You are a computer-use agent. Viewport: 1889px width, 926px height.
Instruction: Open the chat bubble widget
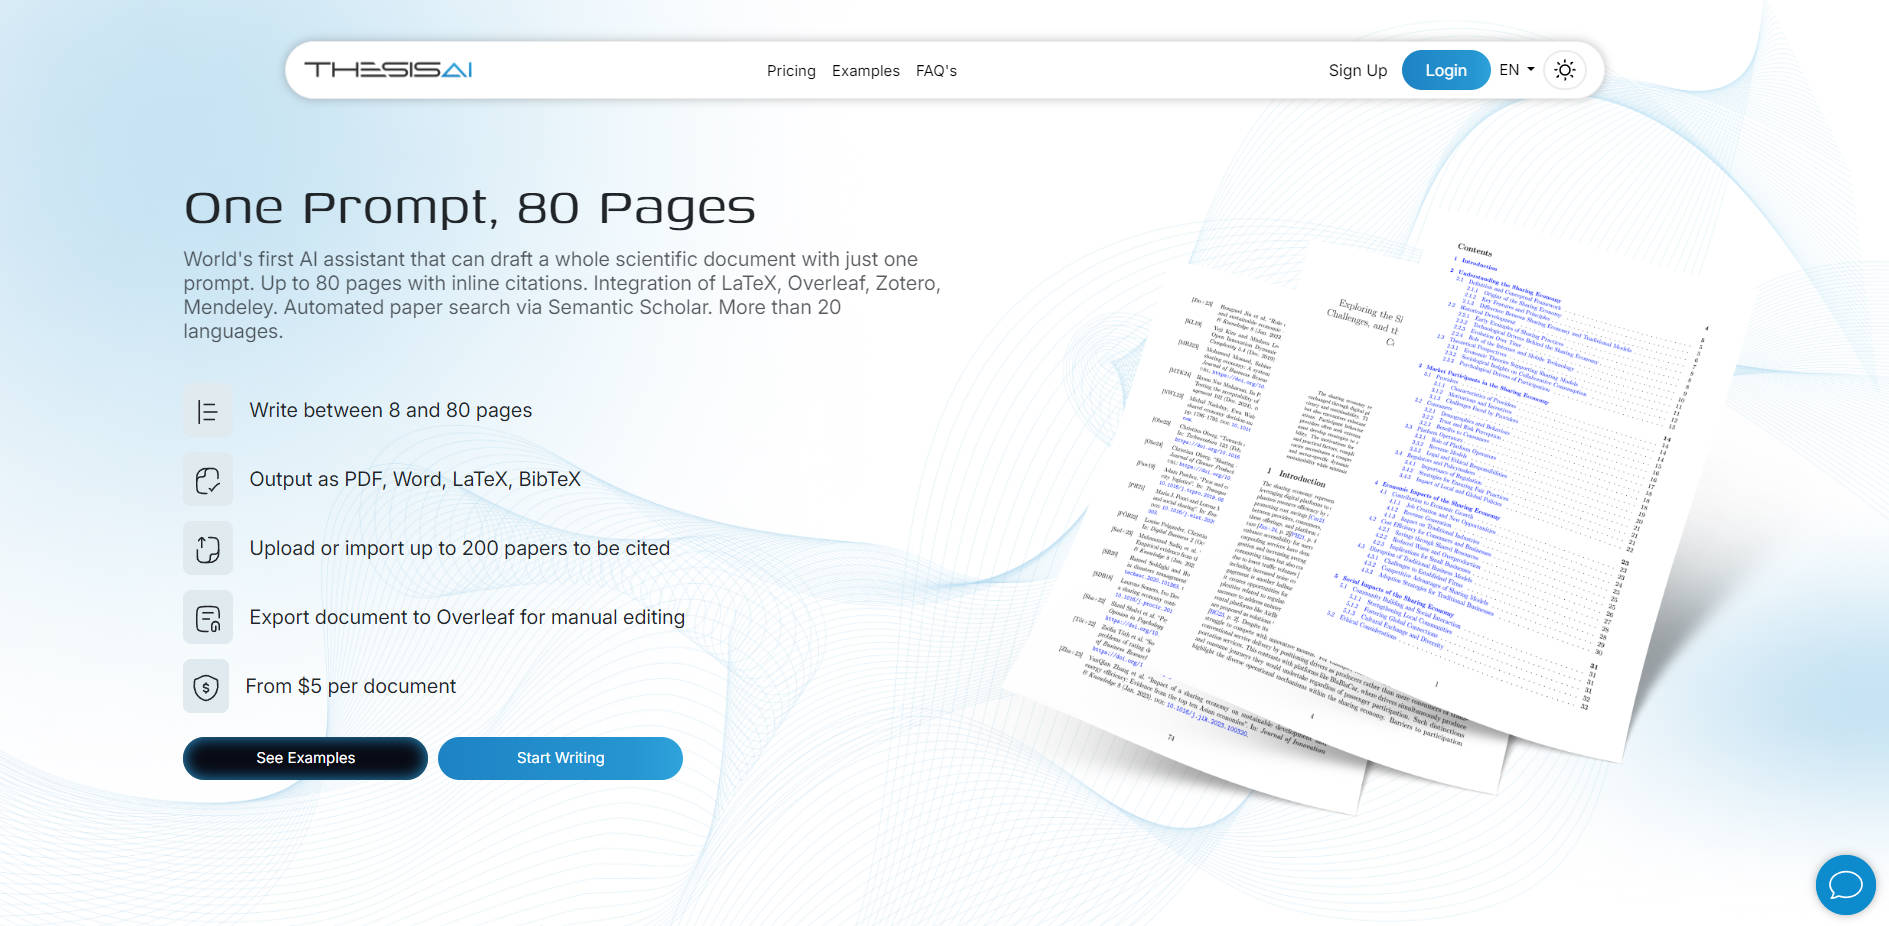coord(1845,885)
